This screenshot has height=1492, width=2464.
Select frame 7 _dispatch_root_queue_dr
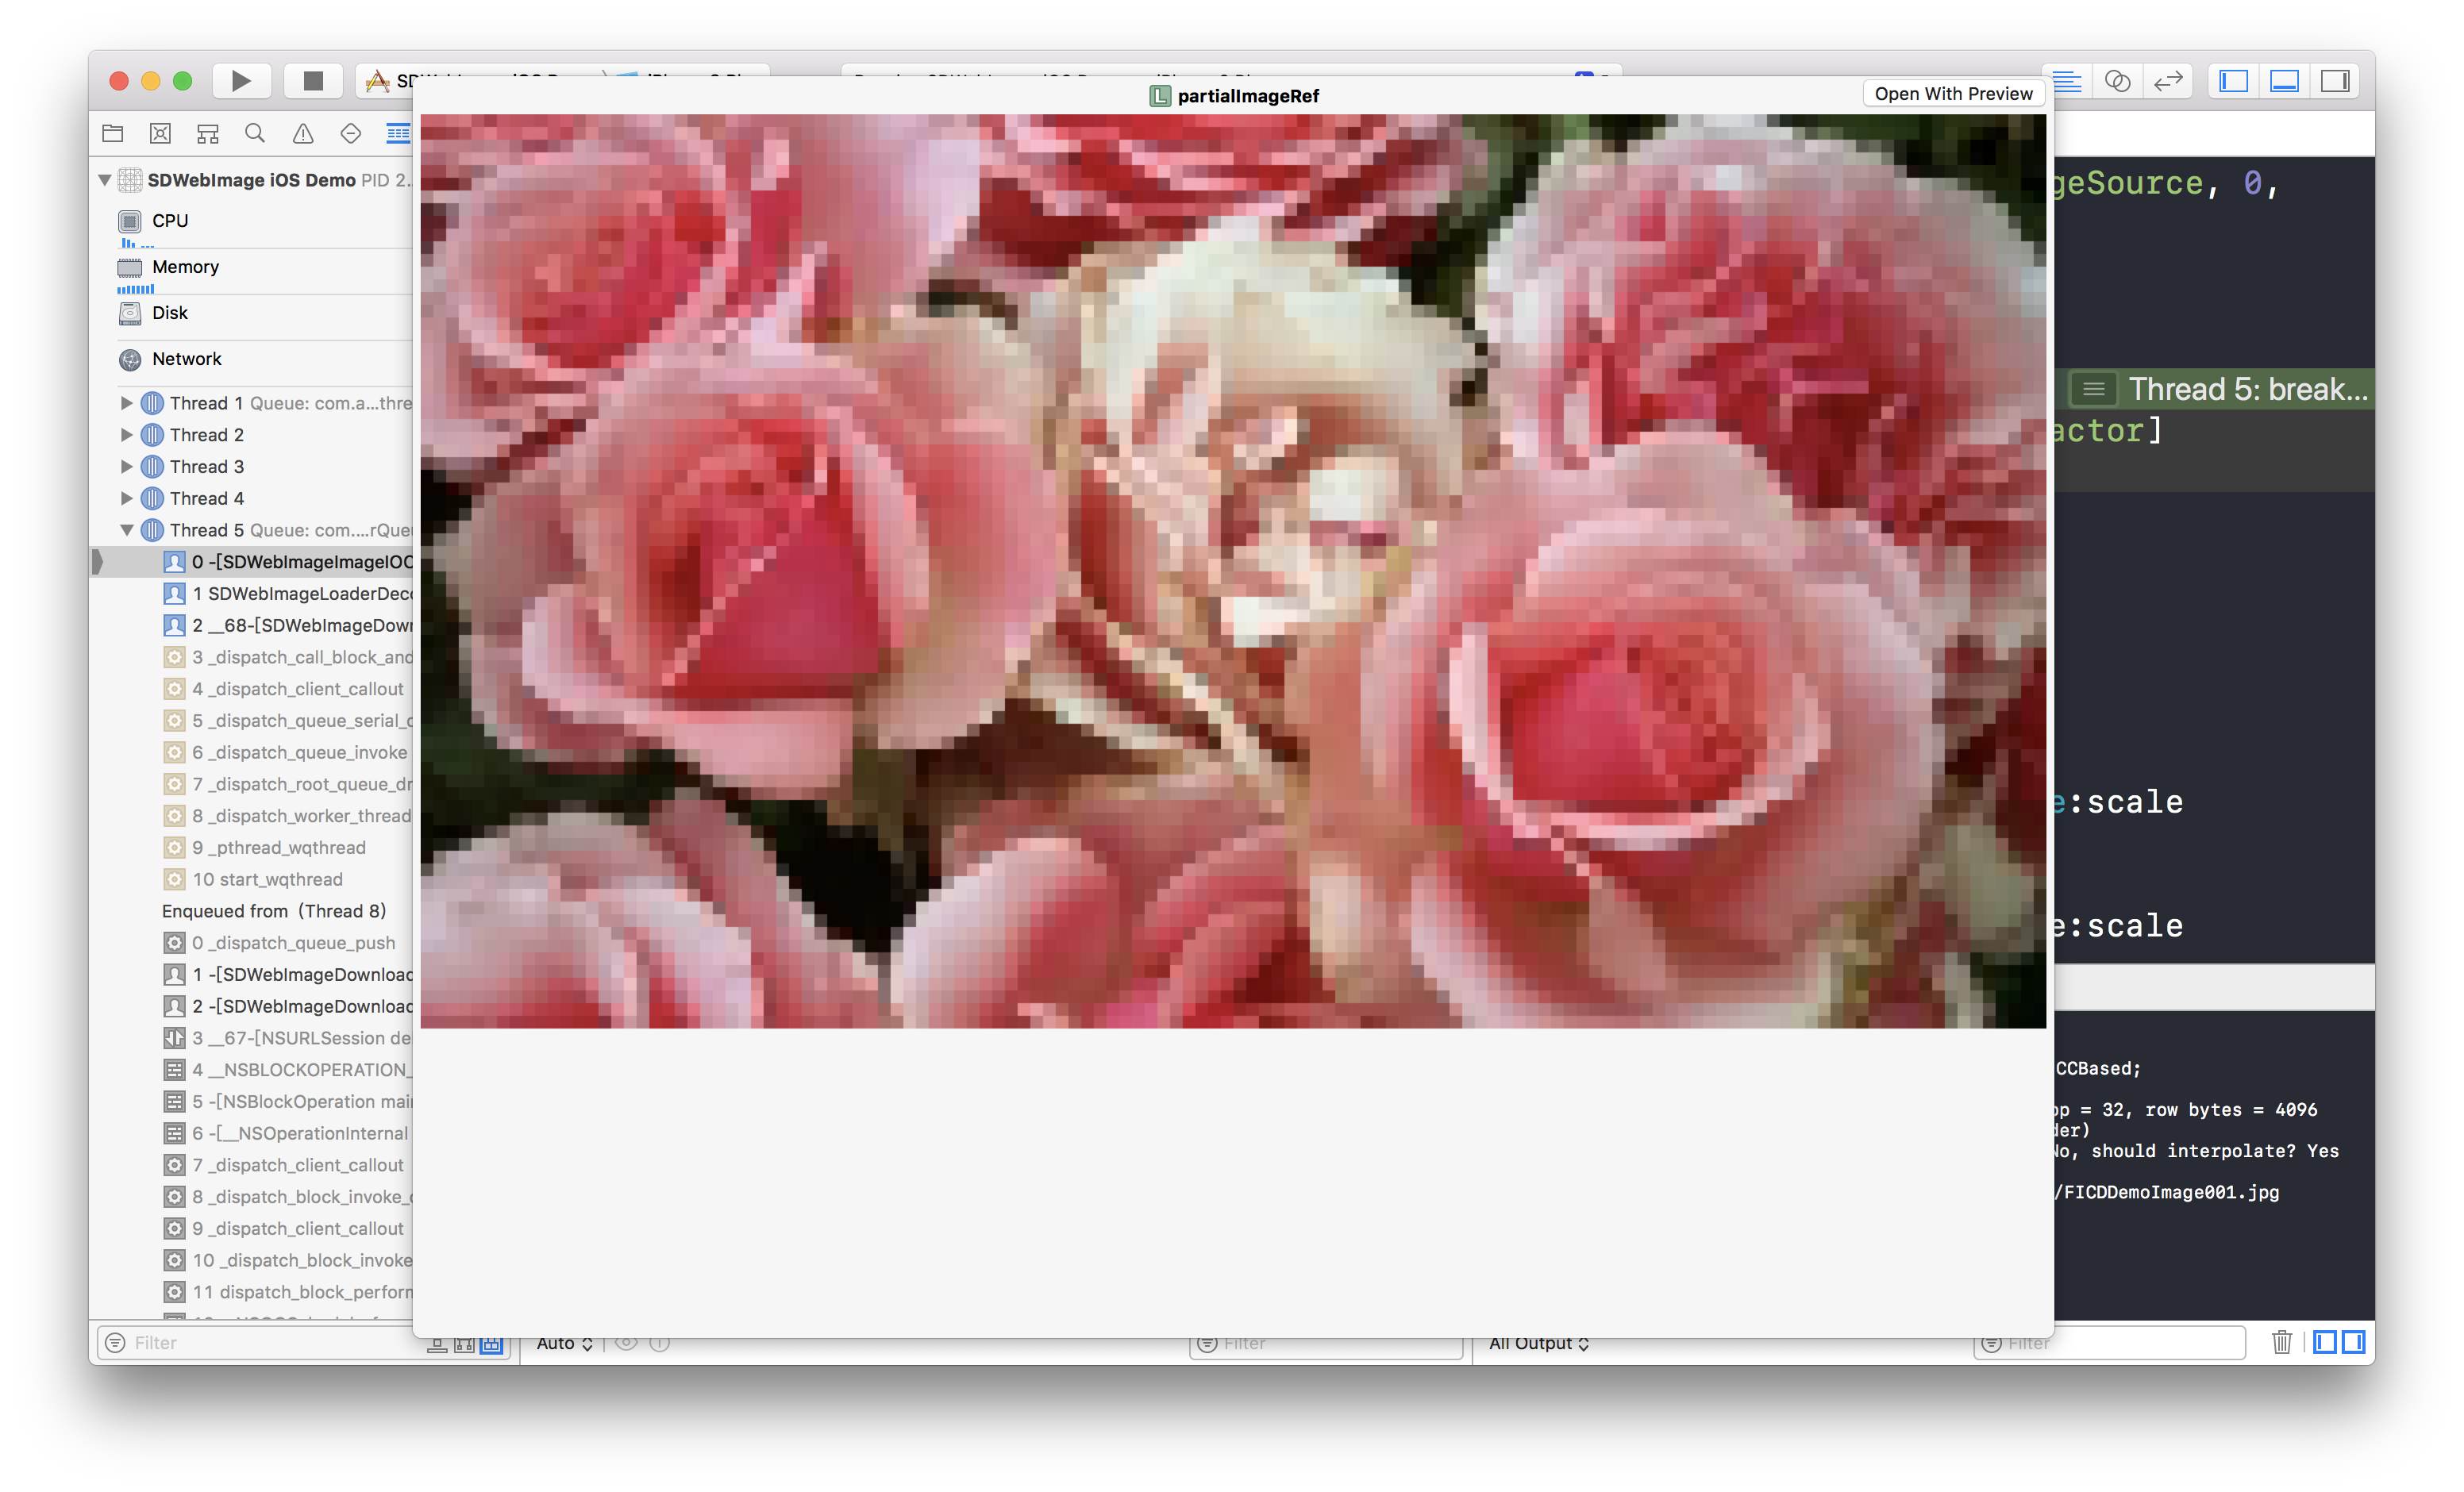coord(252,784)
